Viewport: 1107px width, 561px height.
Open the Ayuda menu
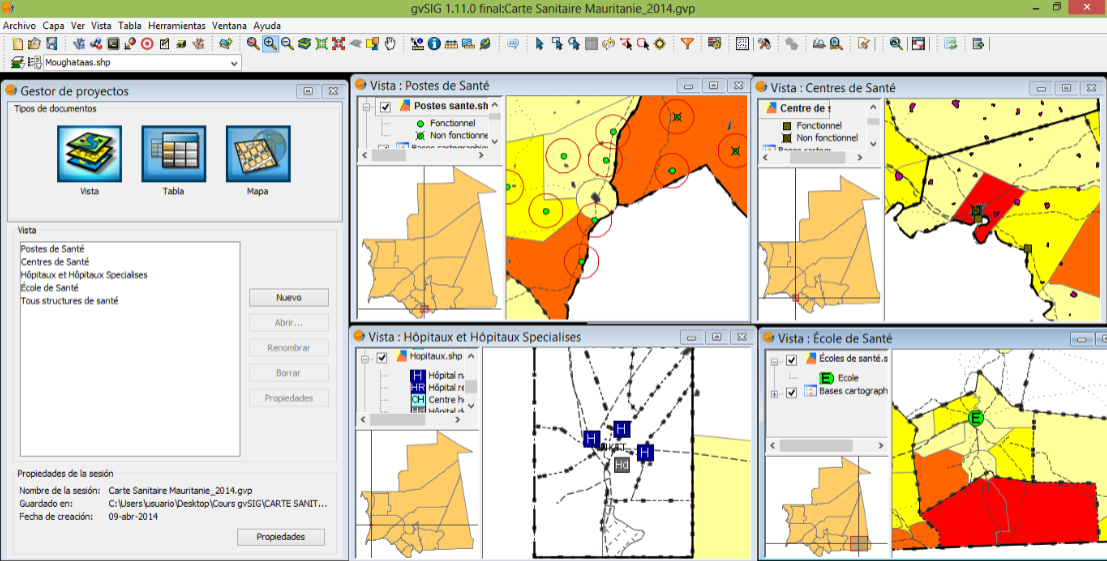coord(267,25)
